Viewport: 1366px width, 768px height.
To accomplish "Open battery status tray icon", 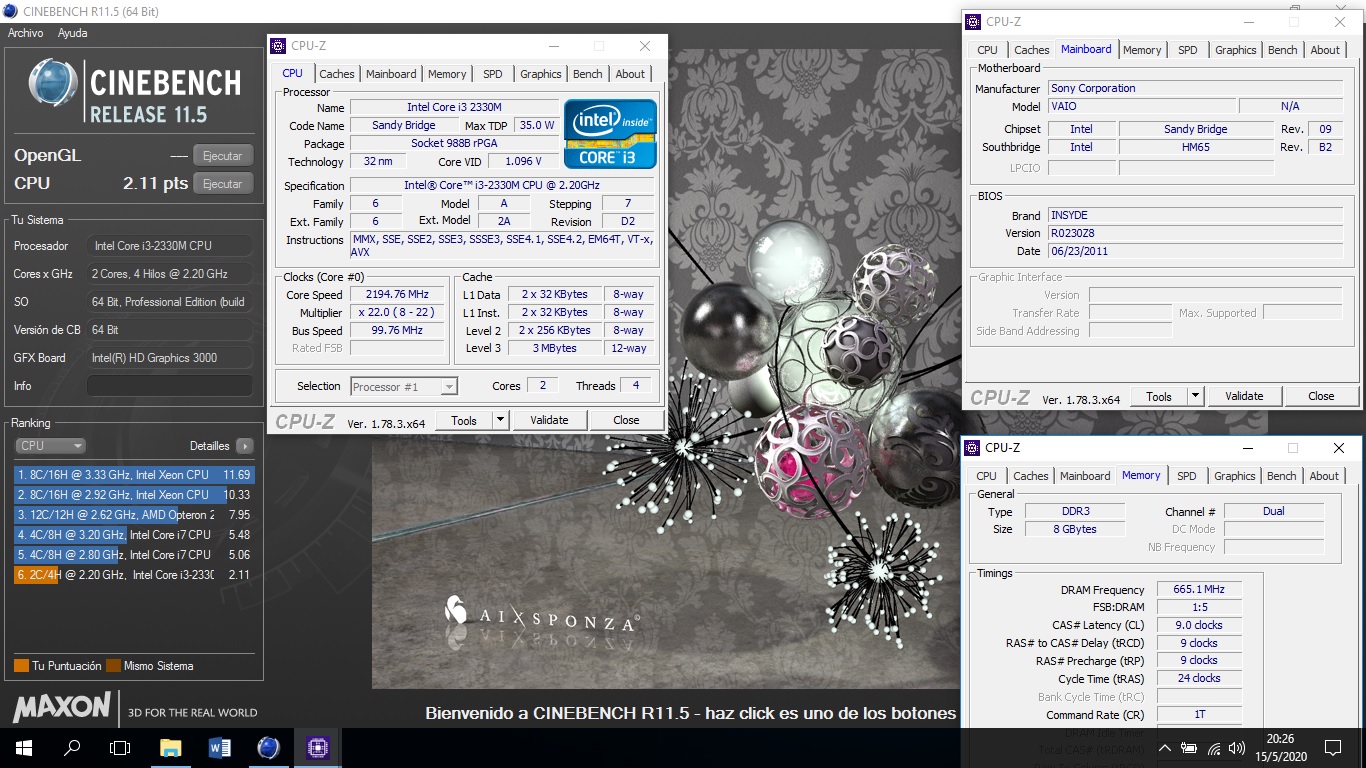I will pos(1189,748).
